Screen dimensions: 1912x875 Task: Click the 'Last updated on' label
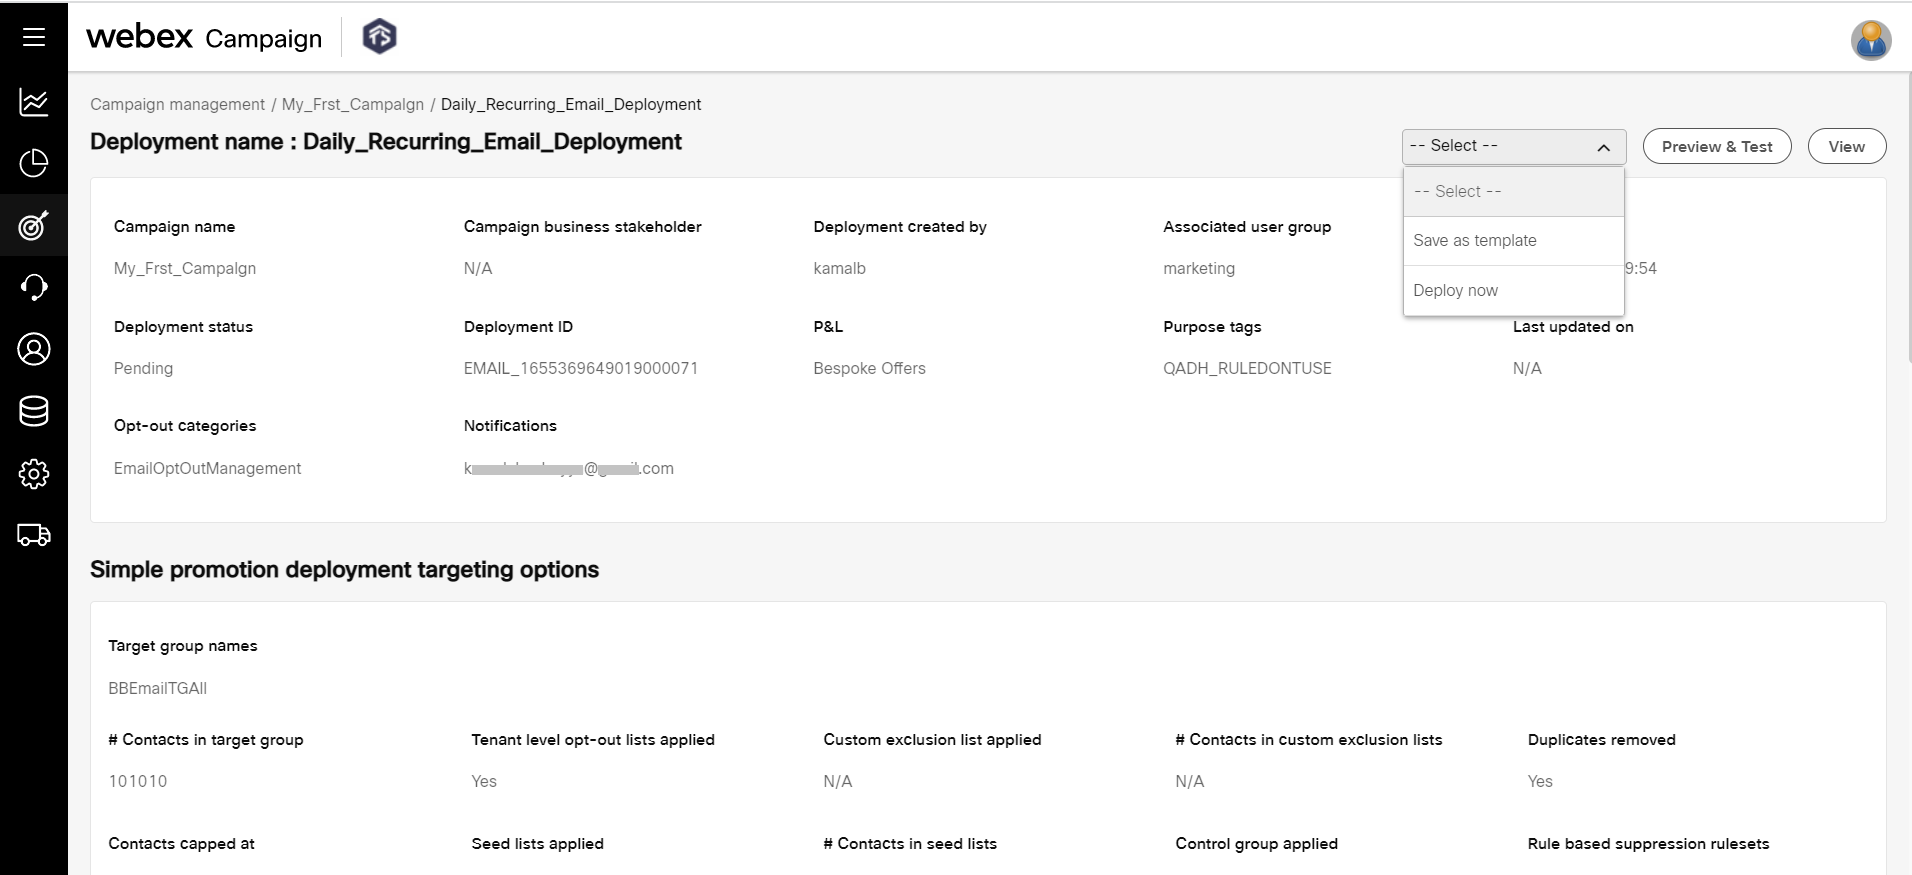pos(1573,327)
